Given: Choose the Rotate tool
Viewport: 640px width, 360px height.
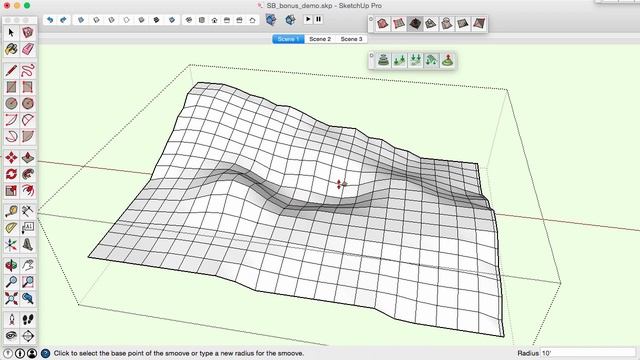Looking at the screenshot, I should point(11,174).
